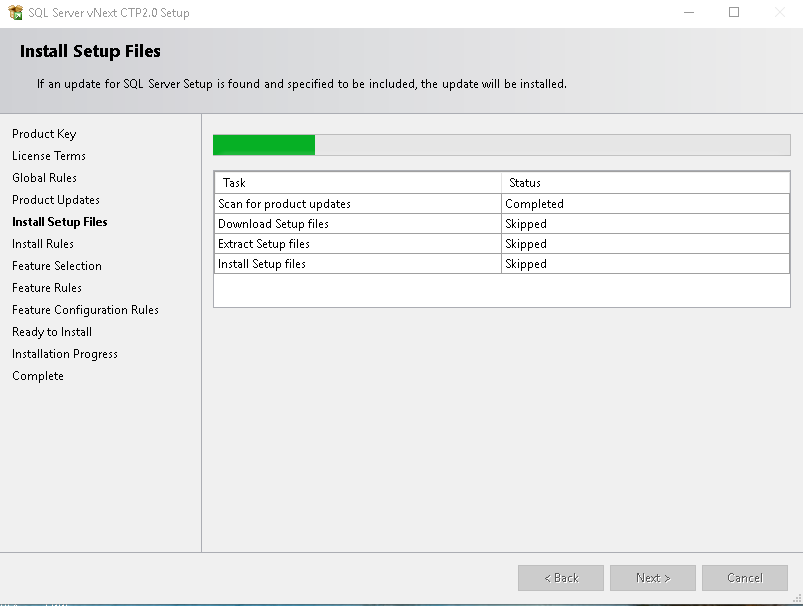Click "Feature Configuration Rules" in the sidebar
803x606 pixels.
(x=85, y=309)
